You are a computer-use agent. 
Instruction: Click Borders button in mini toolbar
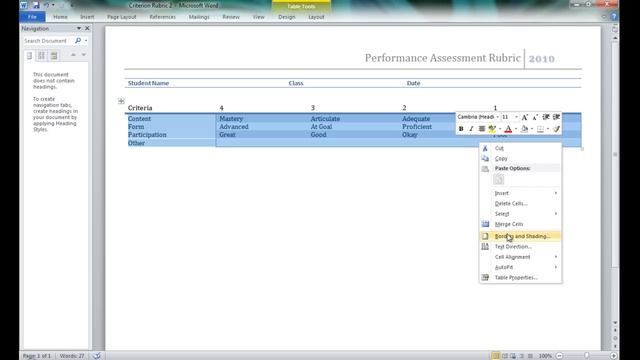(540, 129)
